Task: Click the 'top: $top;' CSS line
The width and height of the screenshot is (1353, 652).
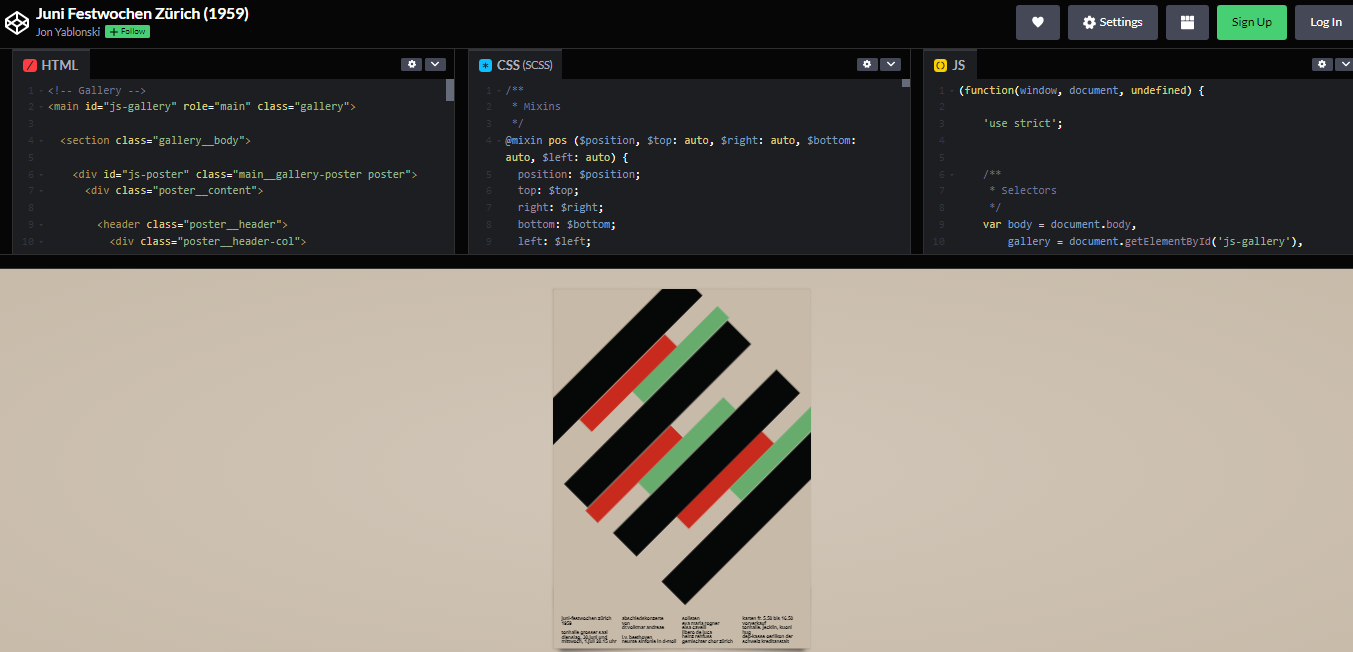Action: point(548,191)
